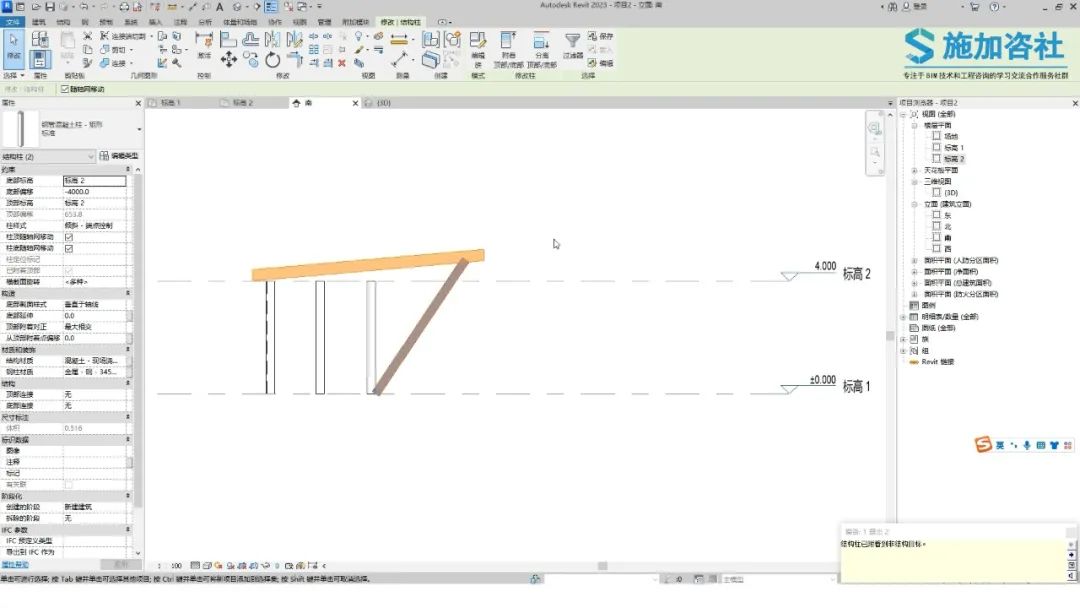Click the drawing area vertical scrollbar
Image resolution: width=1080 pixels, height=608 pixels.
pos(889,336)
